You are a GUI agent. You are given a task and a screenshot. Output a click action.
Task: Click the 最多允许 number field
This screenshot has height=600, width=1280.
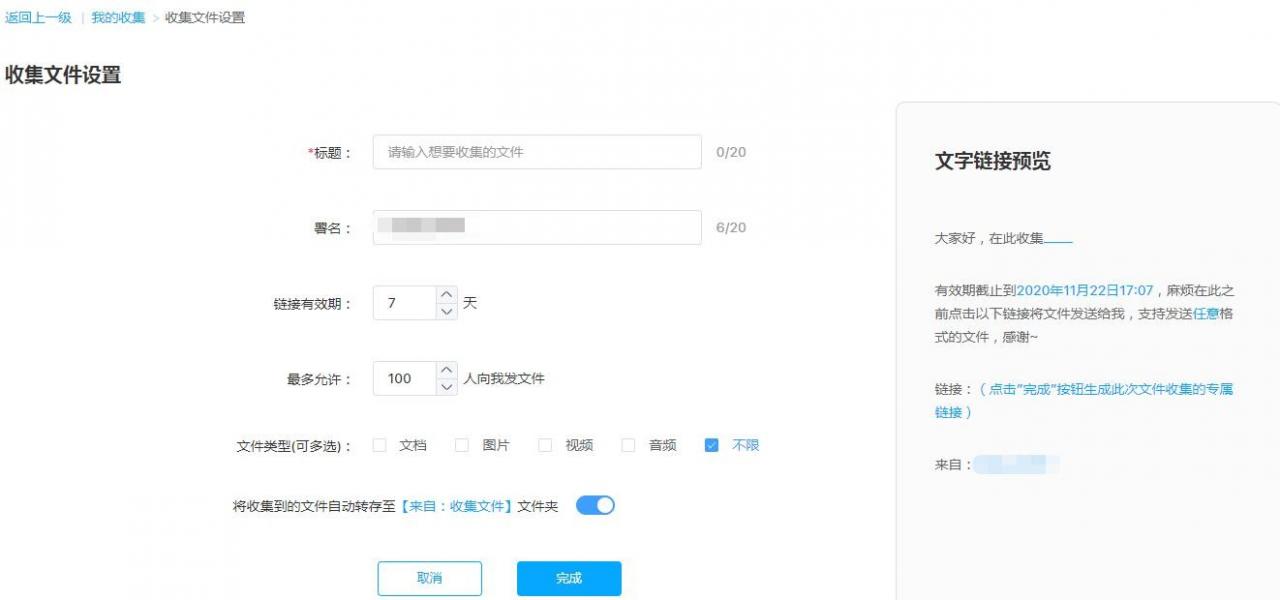tap(404, 379)
